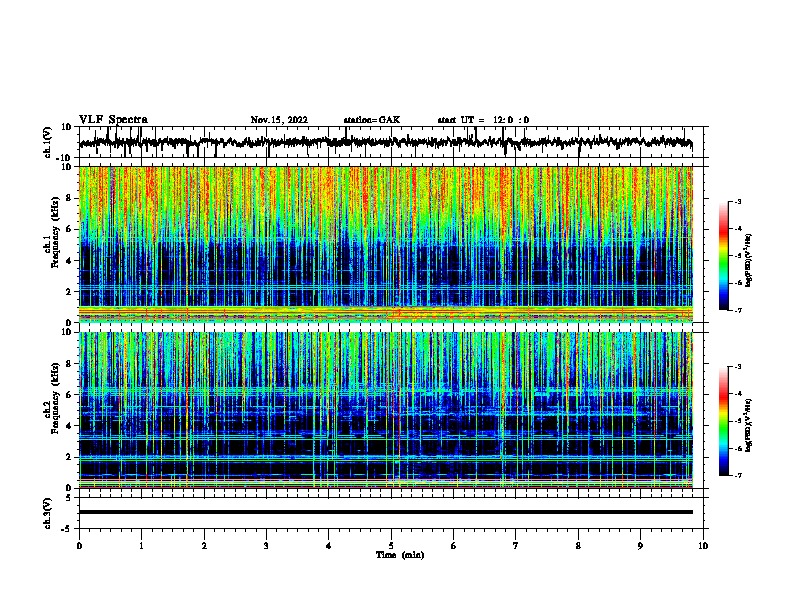The image size is (792, 612).
Task: Click the 'VLF Spectra' plot title
Action: 113,120
